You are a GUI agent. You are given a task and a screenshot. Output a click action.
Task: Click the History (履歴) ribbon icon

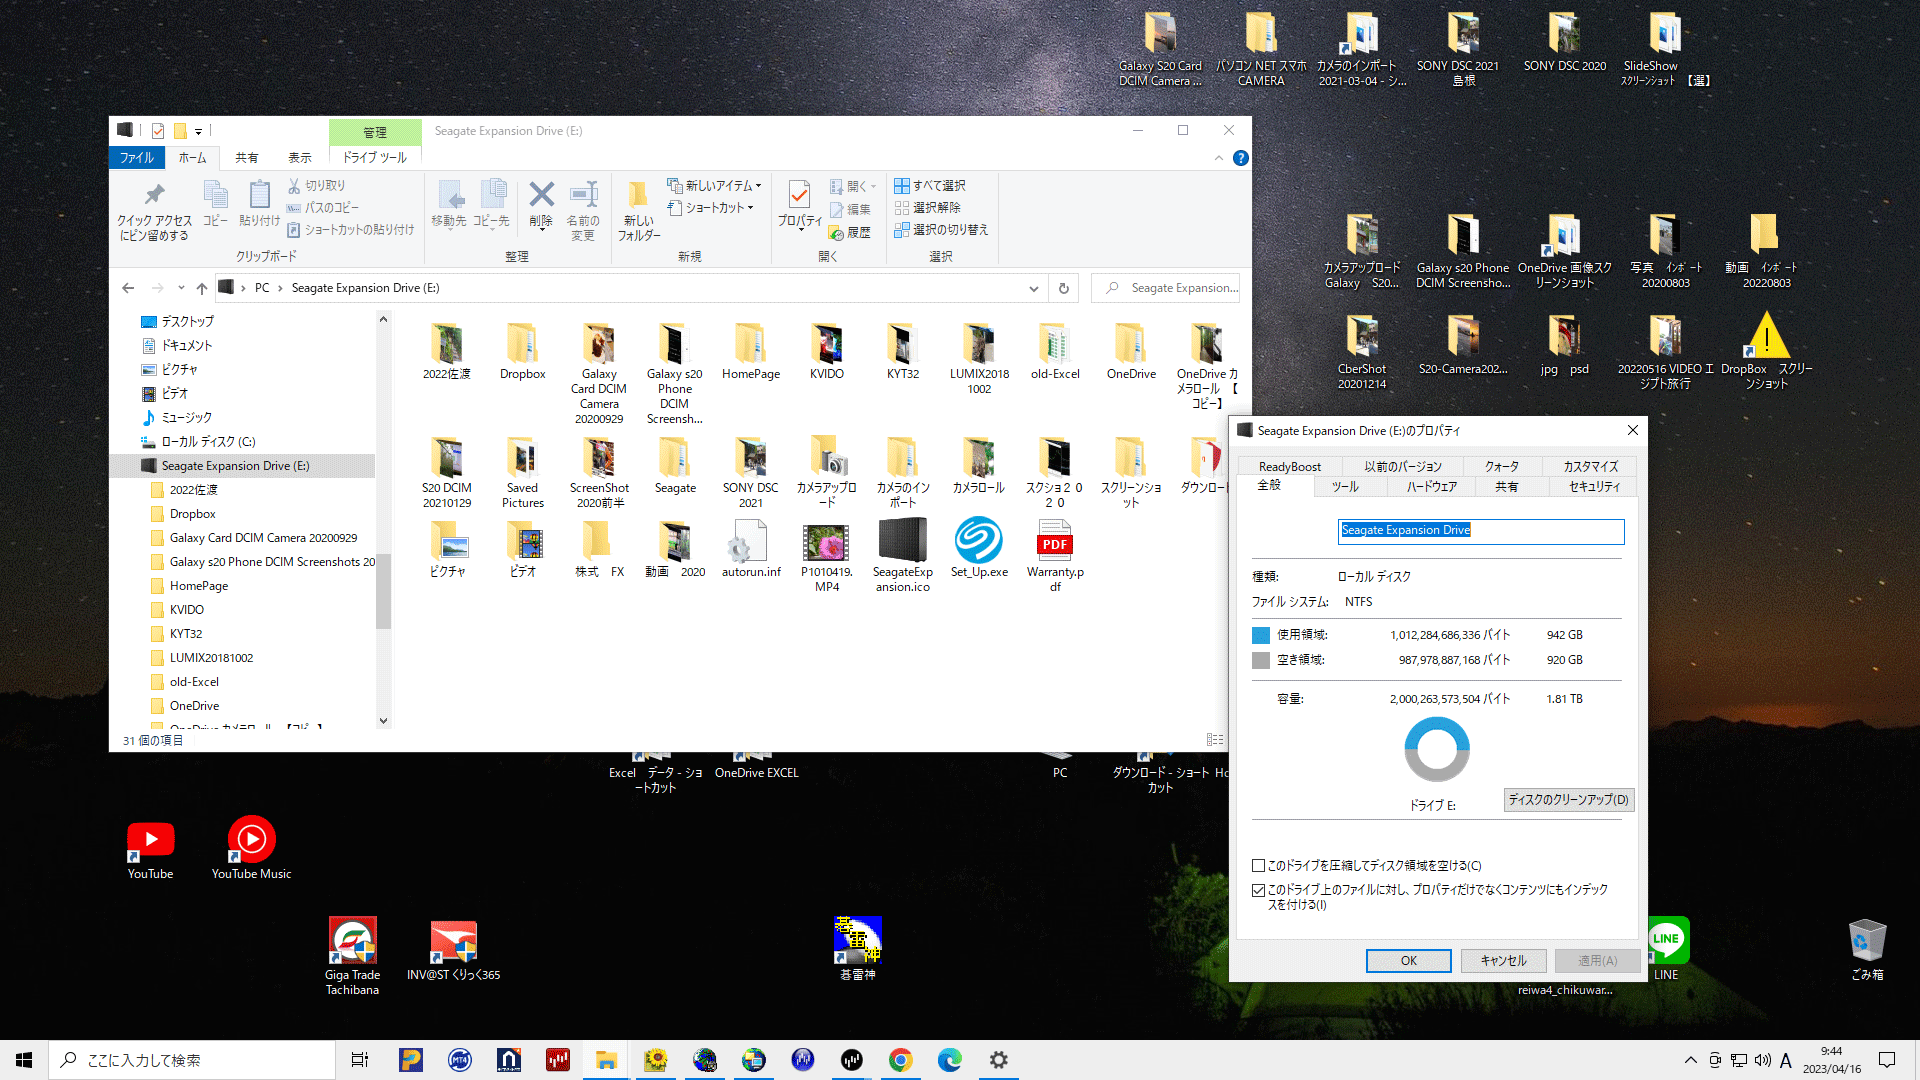click(x=850, y=233)
